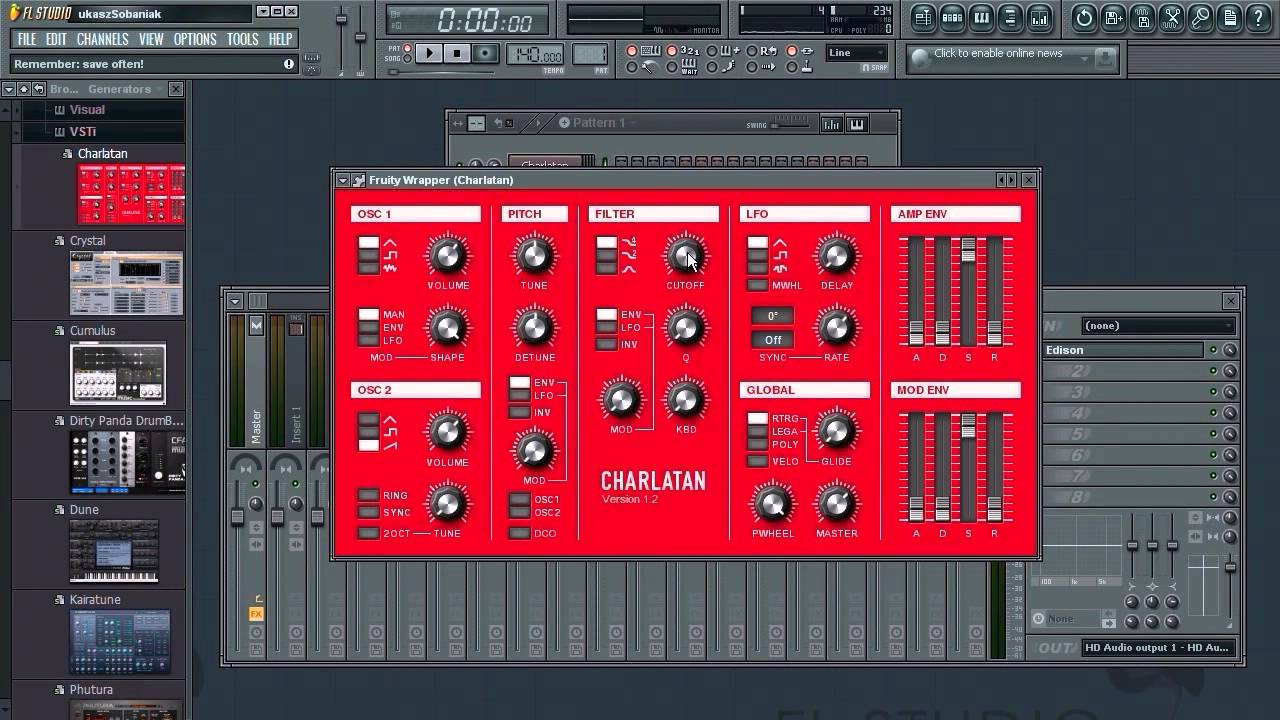Click the help question mark icon
The width and height of the screenshot is (1280, 720).
1258,17
